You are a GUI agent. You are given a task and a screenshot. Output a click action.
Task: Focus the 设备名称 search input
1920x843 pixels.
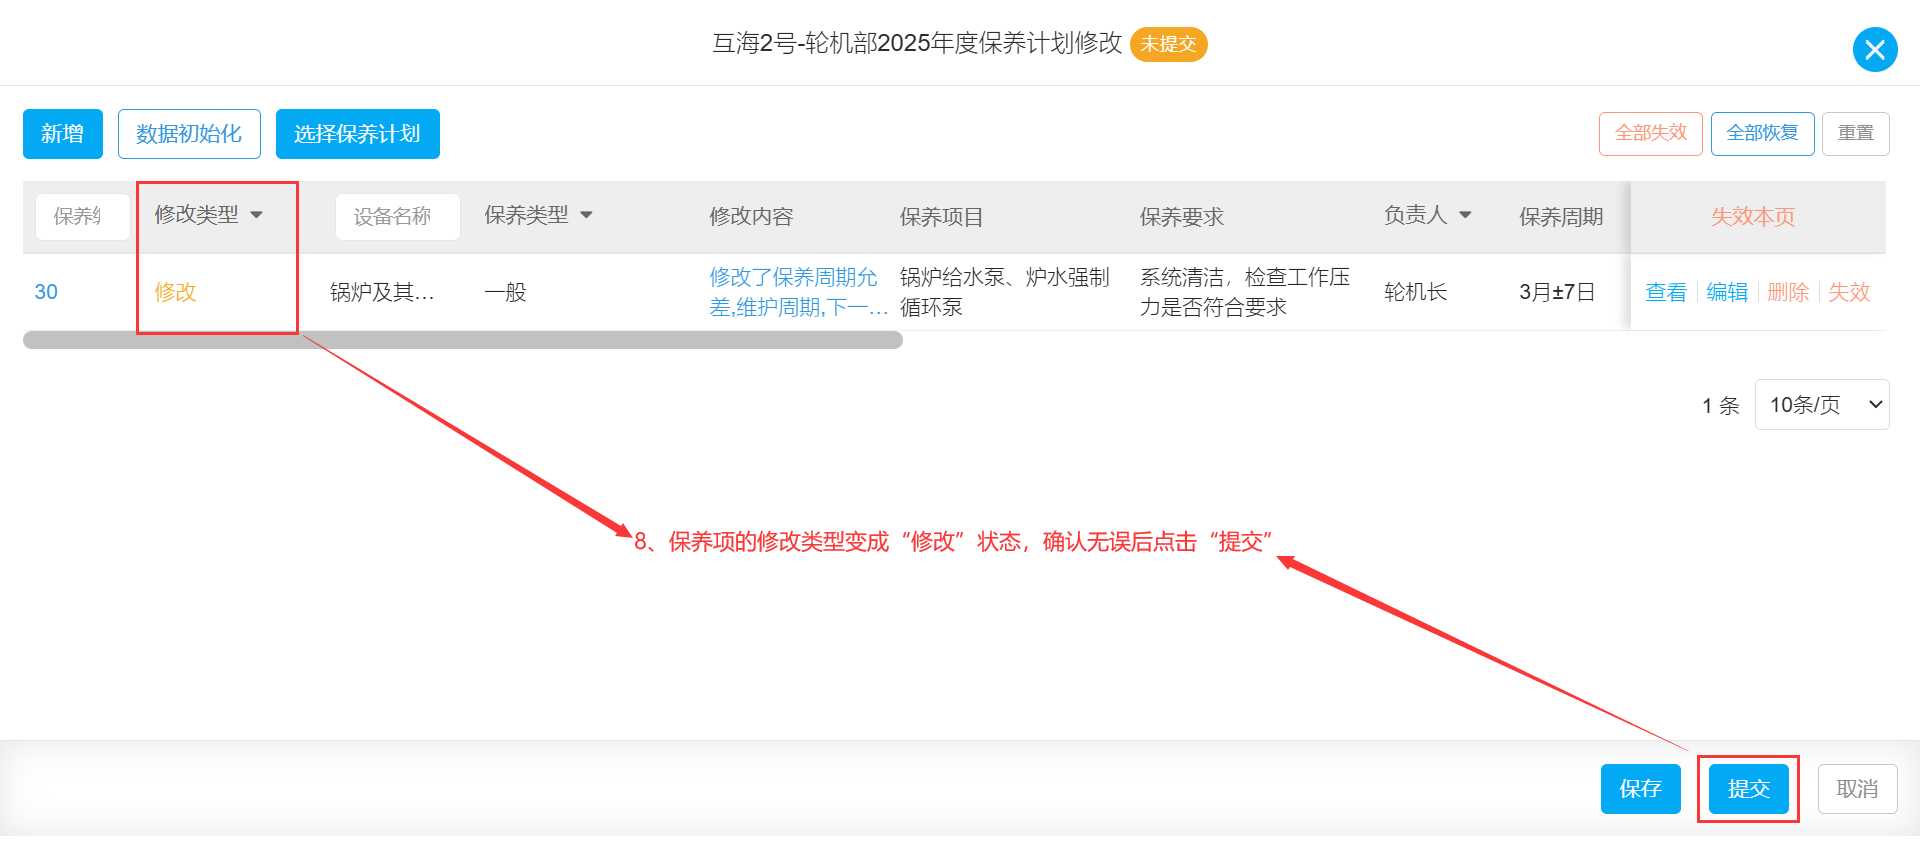tap(397, 216)
